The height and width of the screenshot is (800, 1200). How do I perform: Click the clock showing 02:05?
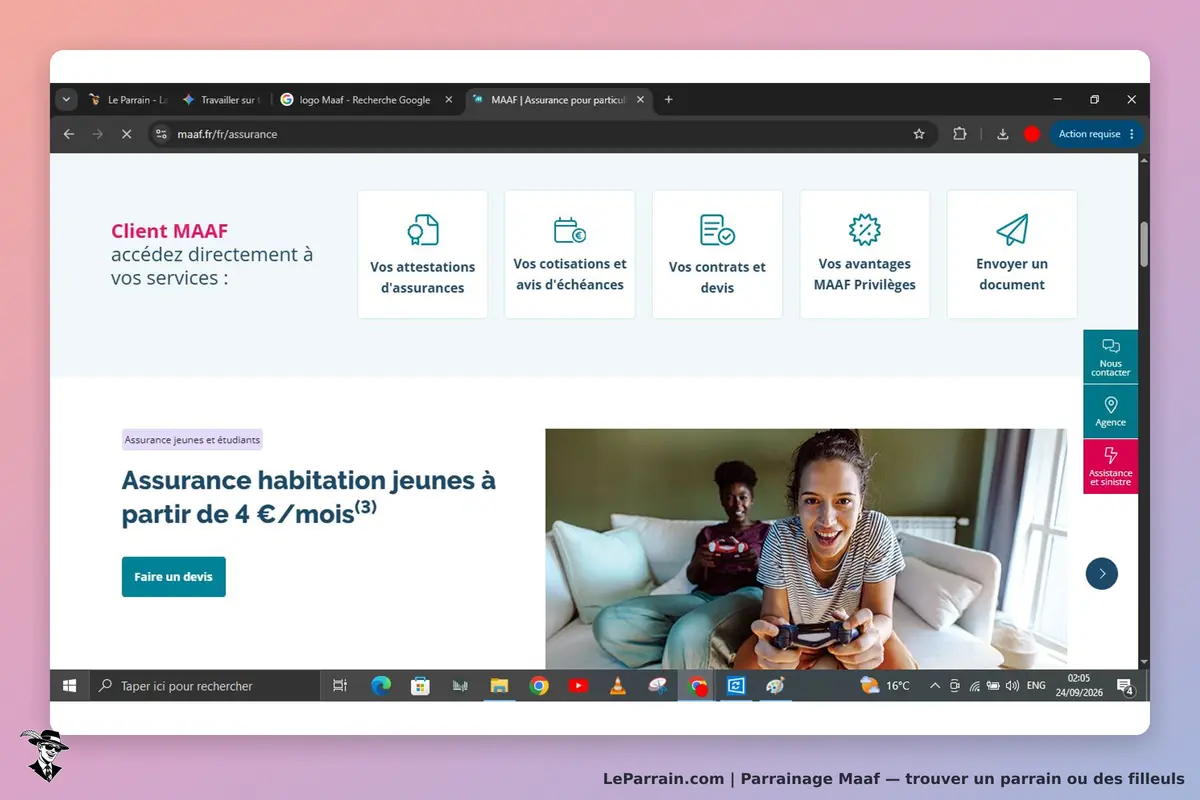[1078, 685]
